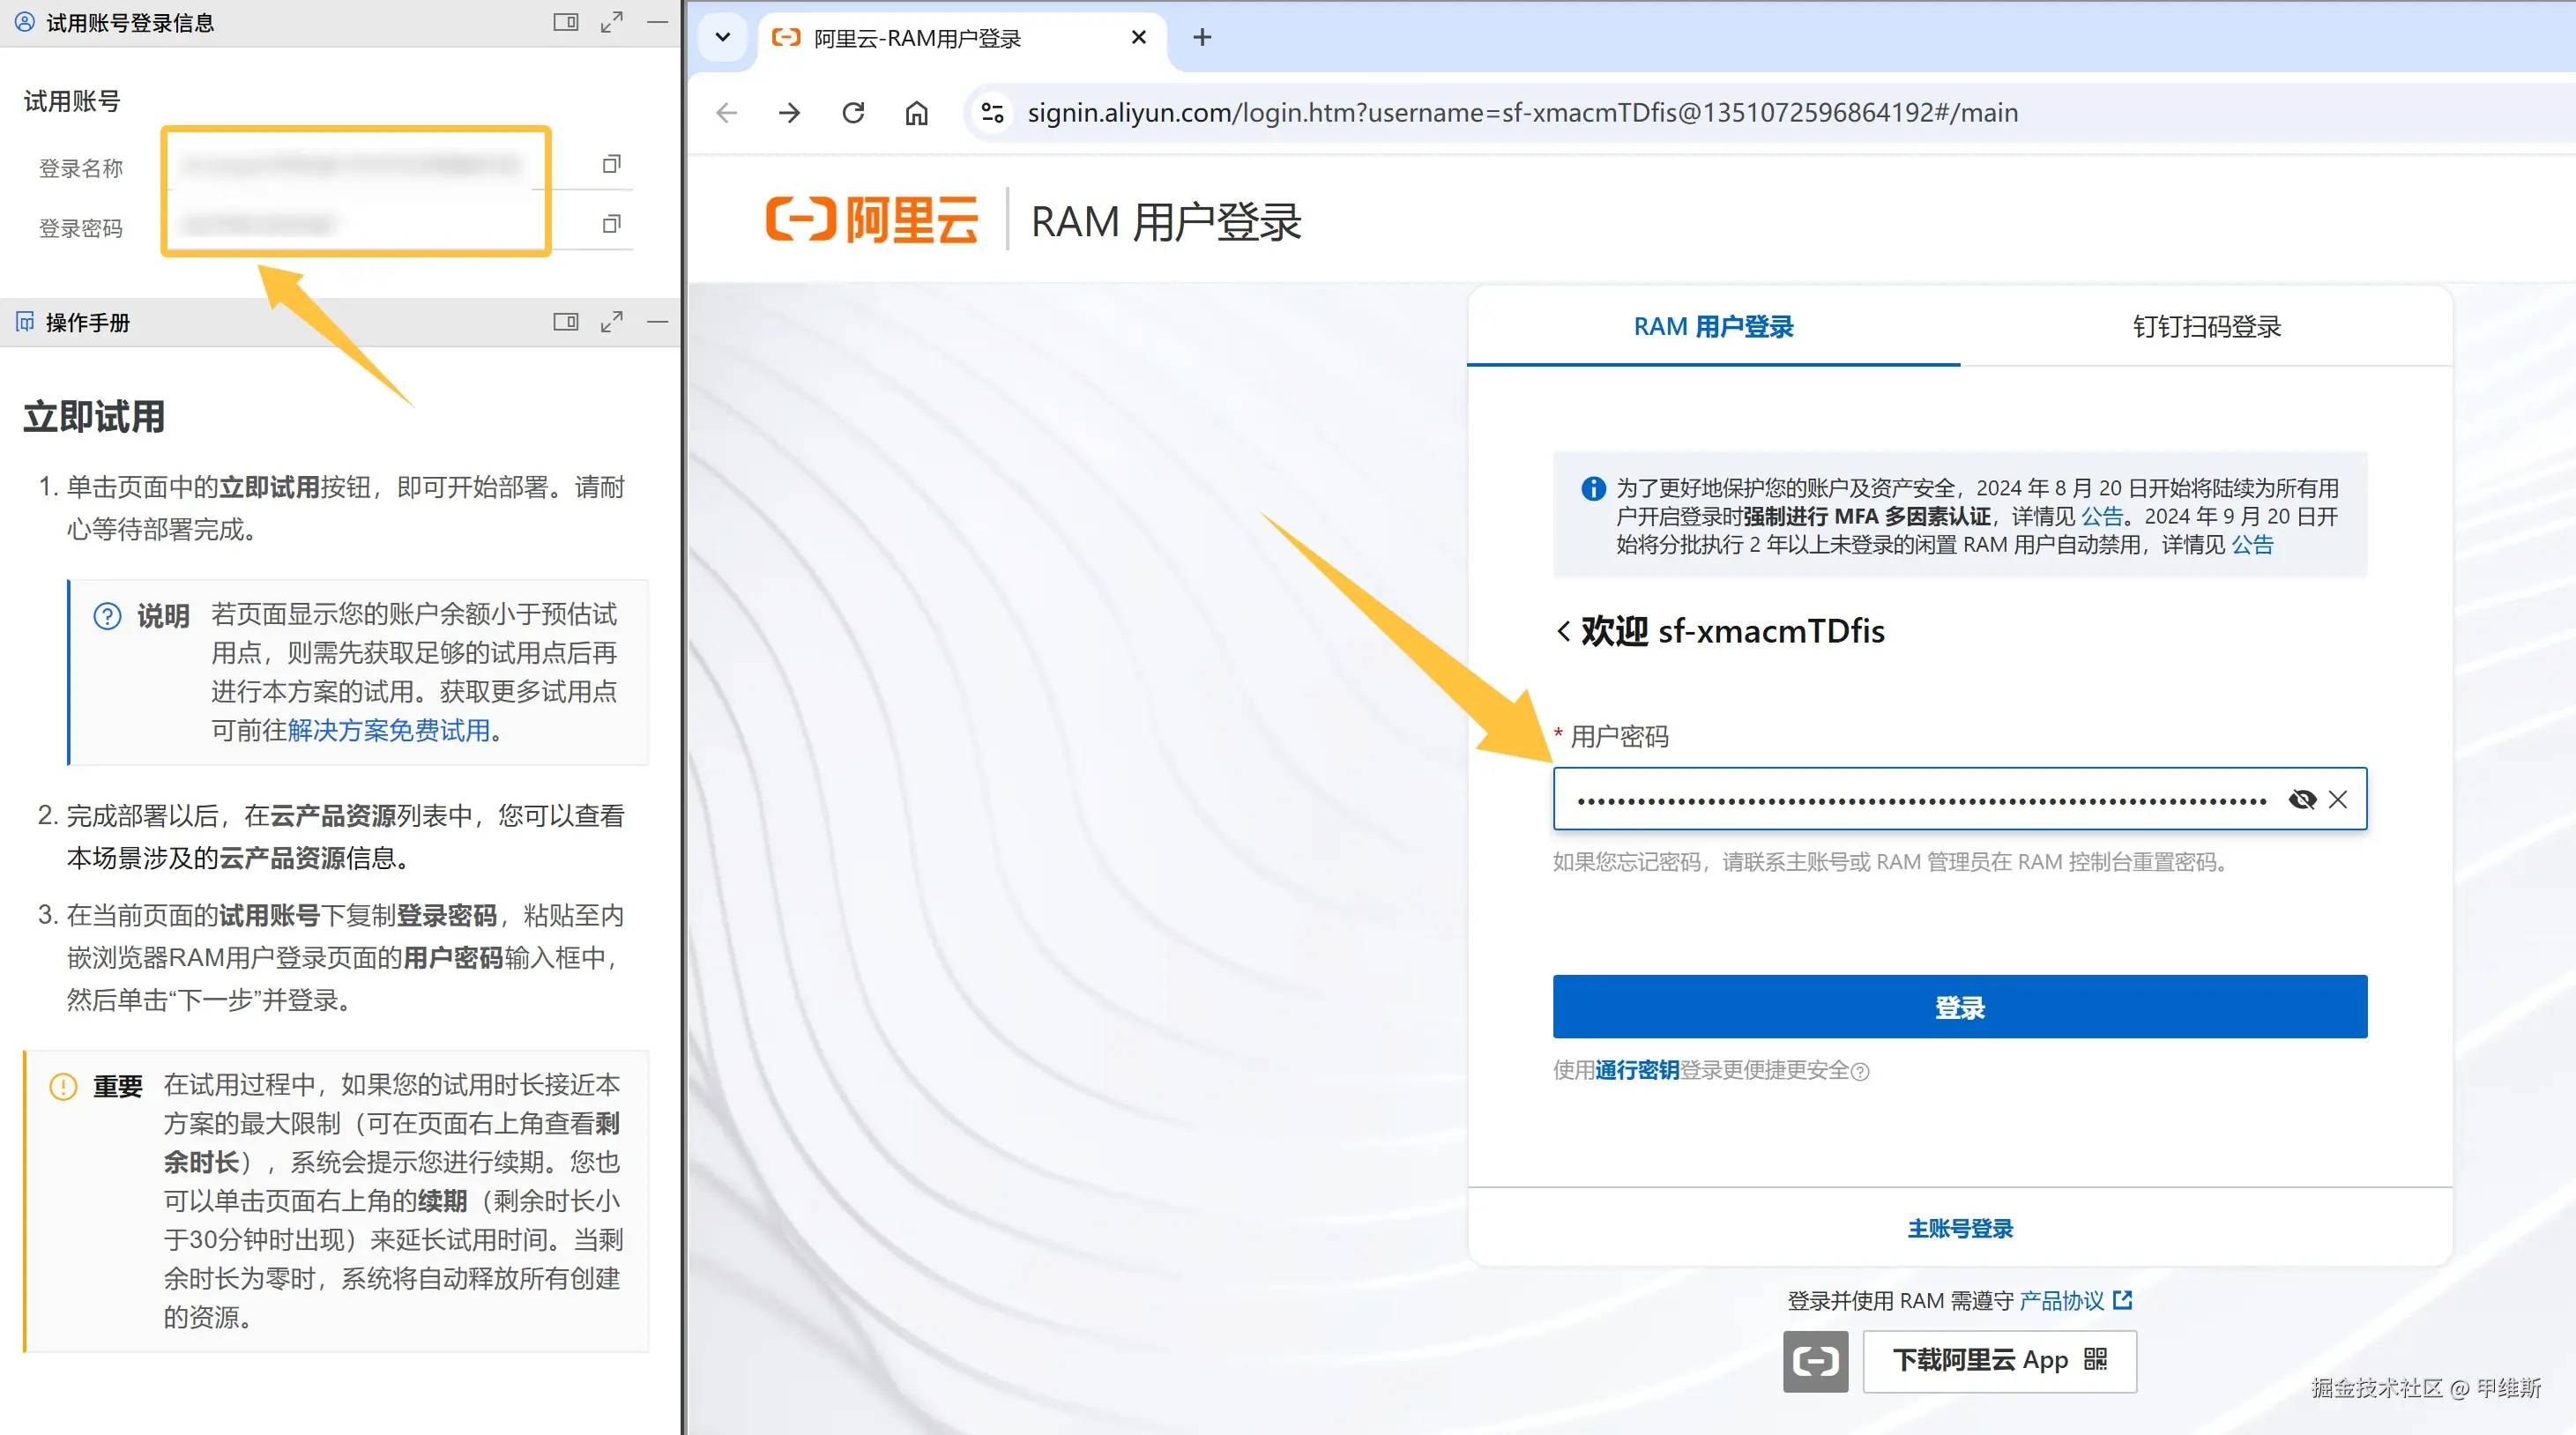Go back via chevron beside 欢迎
Viewport: 2576px width, 1435px height.
tap(1564, 631)
